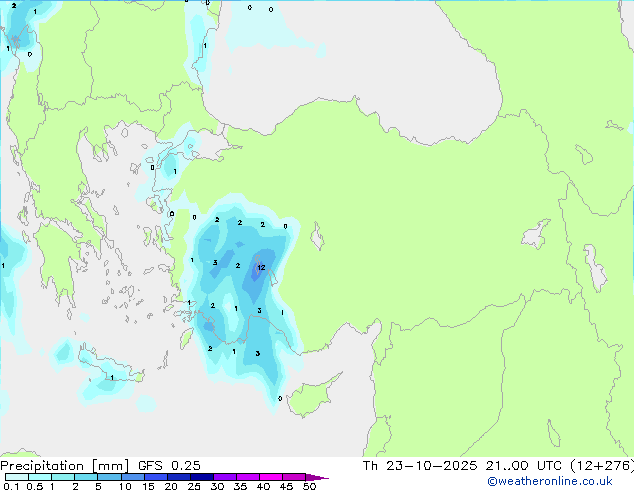Select the 40–45 mm magenta swatch
The width and height of the screenshot is (634, 490).
point(271,477)
